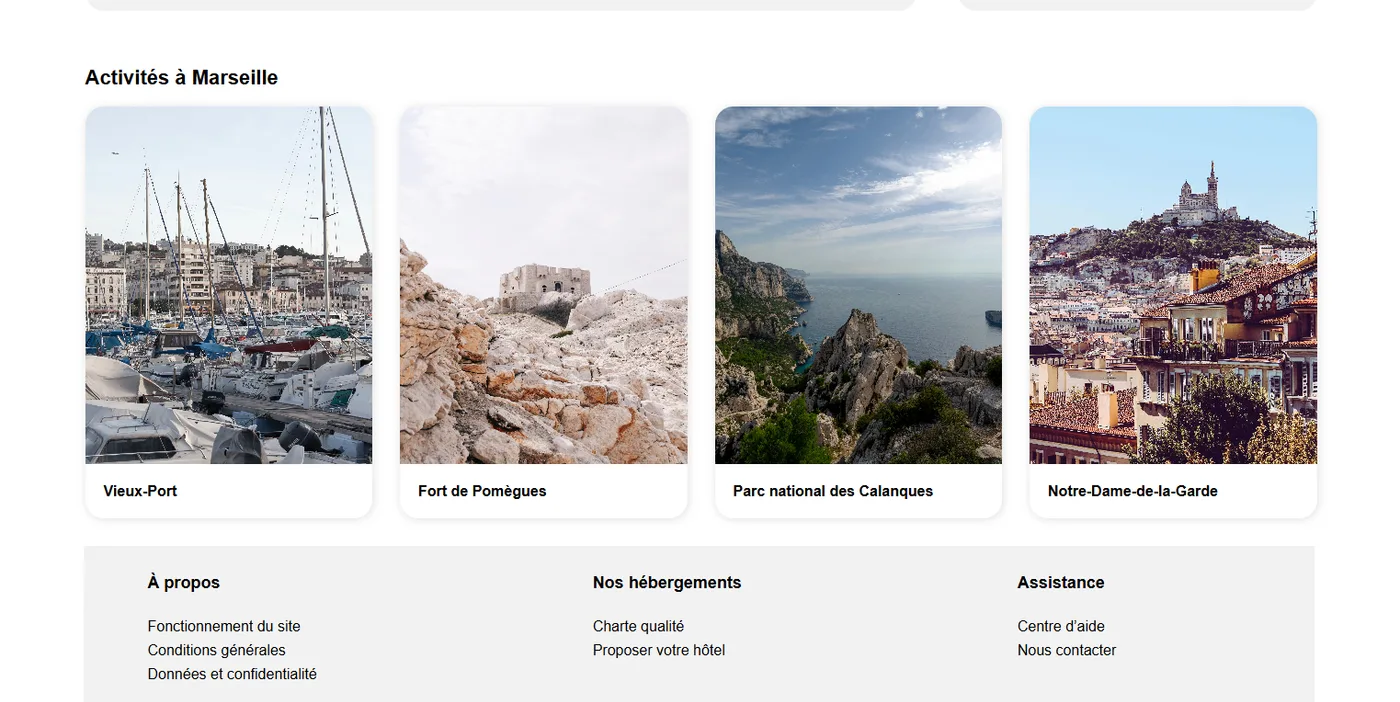Open the Notre-Dame-de-la-Garde photo

tap(1173, 285)
